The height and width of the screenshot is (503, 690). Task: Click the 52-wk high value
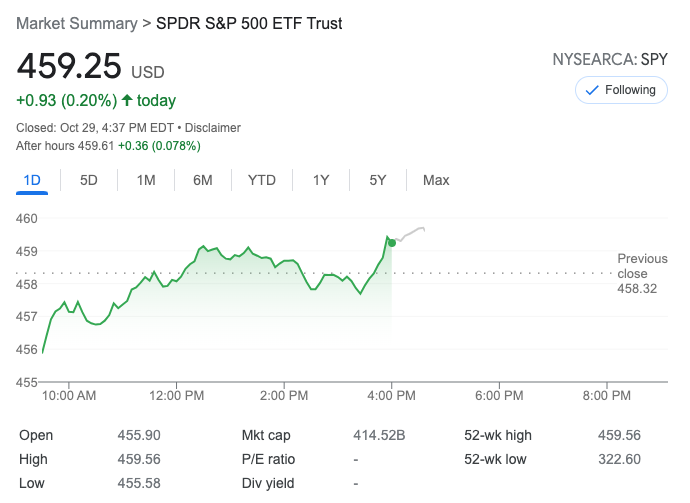pos(619,435)
